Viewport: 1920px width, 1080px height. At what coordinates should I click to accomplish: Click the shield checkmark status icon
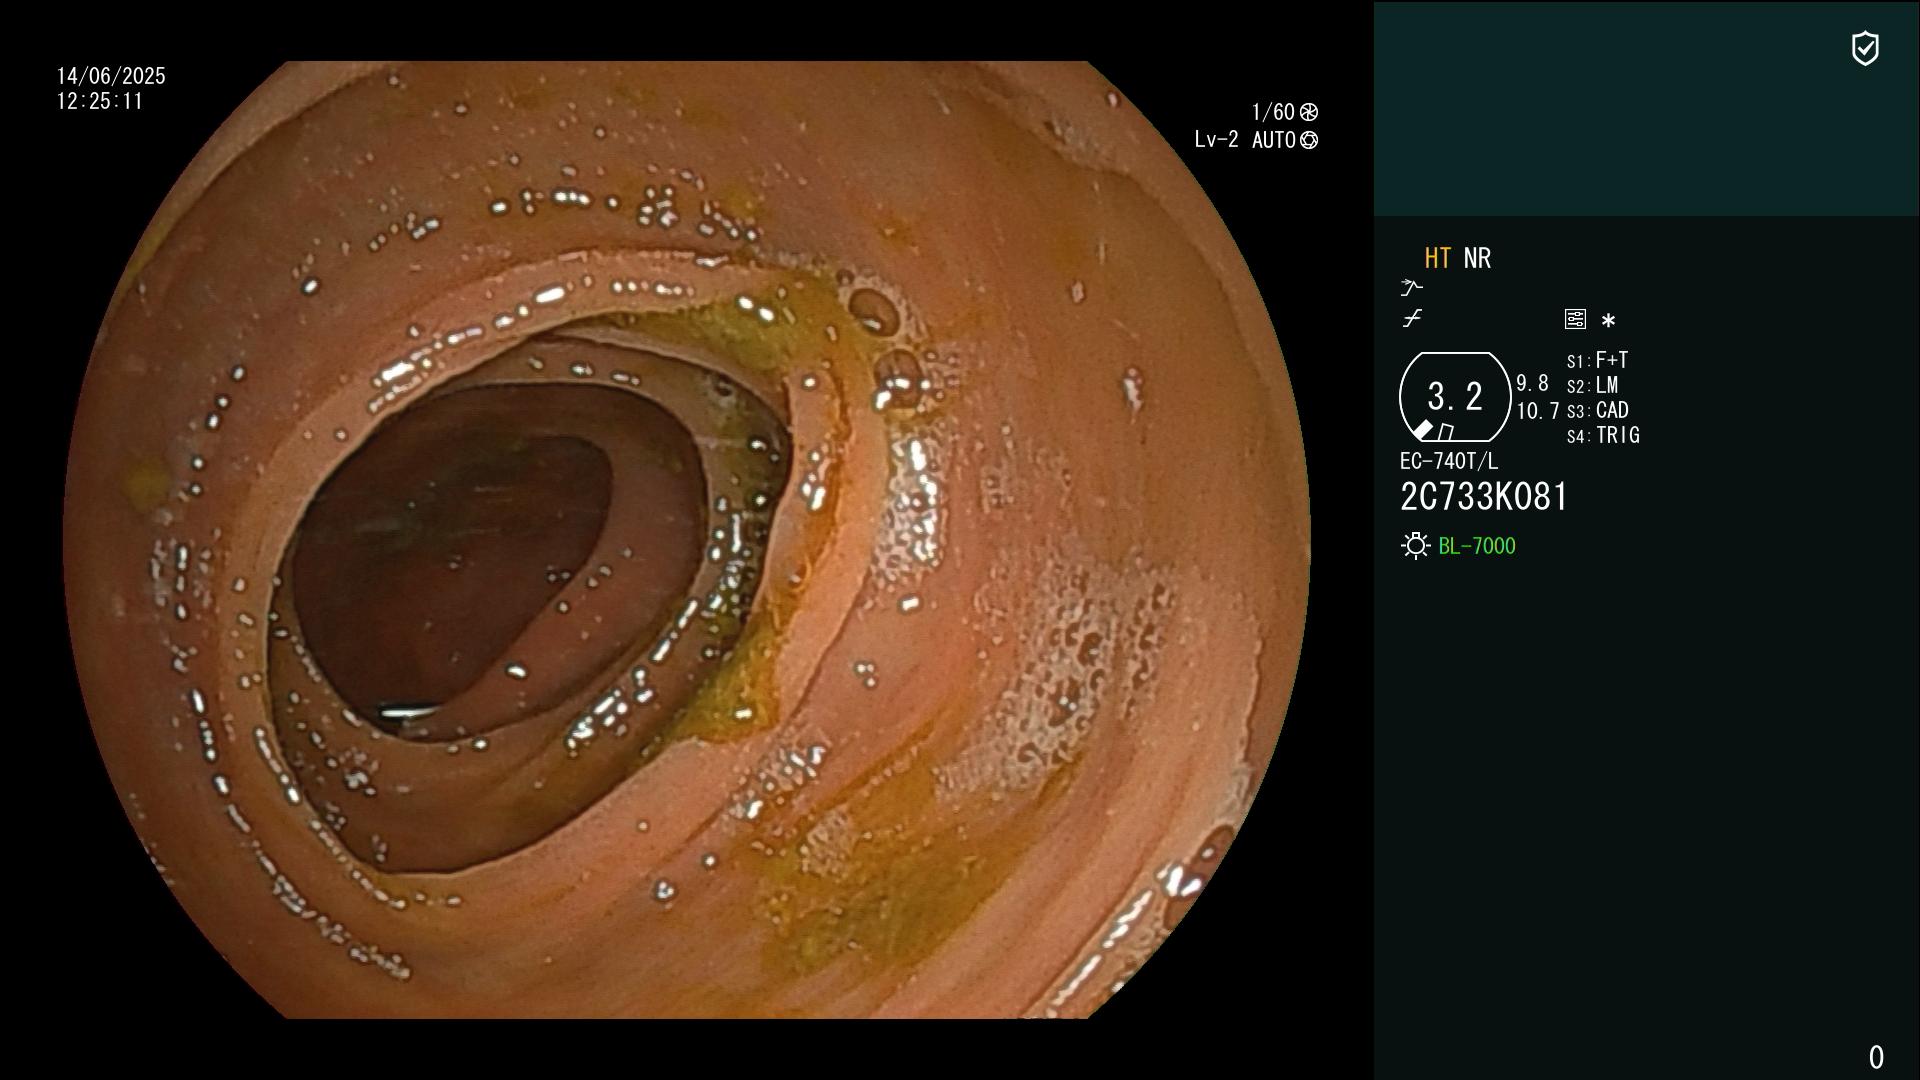pos(1865,48)
